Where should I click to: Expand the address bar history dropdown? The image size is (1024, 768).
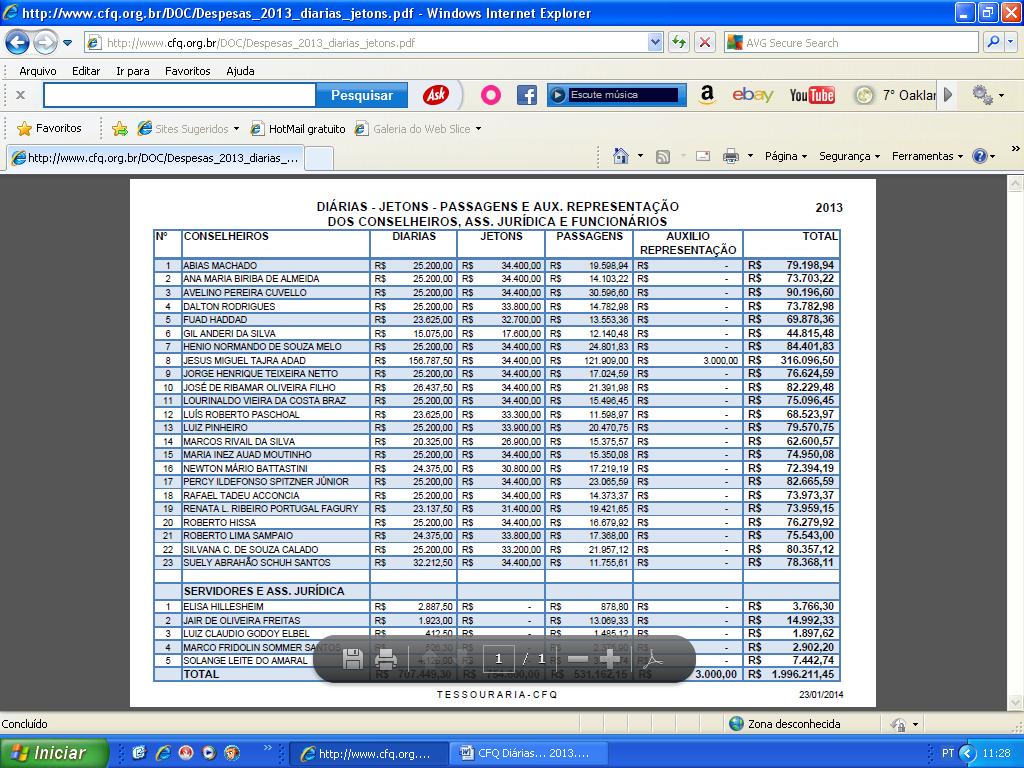[x=656, y=43]
